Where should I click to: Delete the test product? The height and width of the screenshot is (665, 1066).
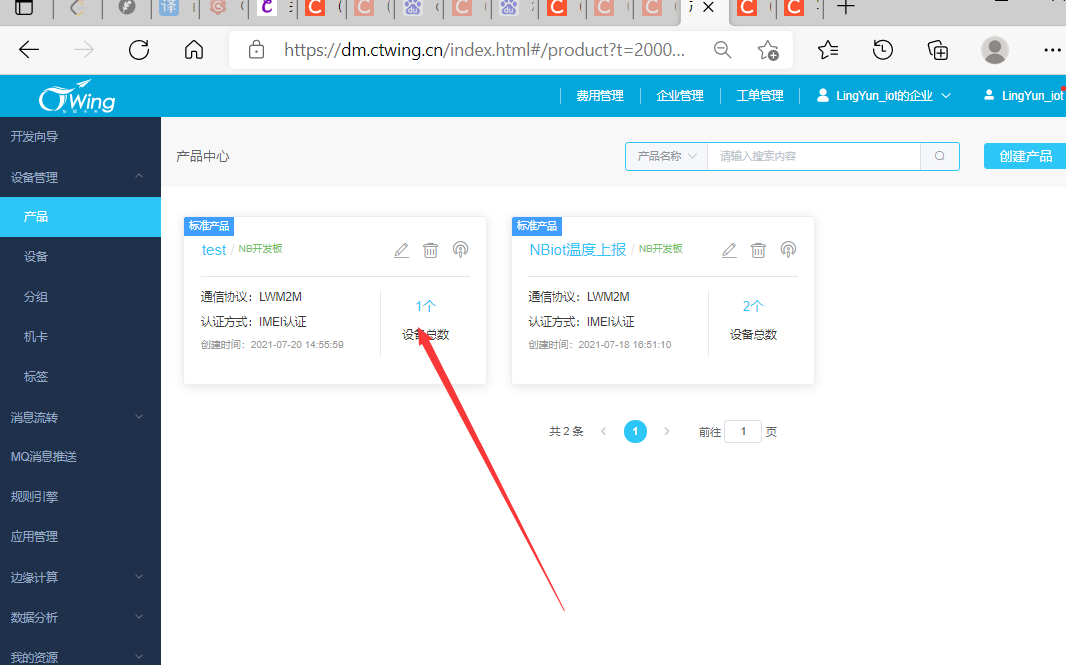[430, 250]
